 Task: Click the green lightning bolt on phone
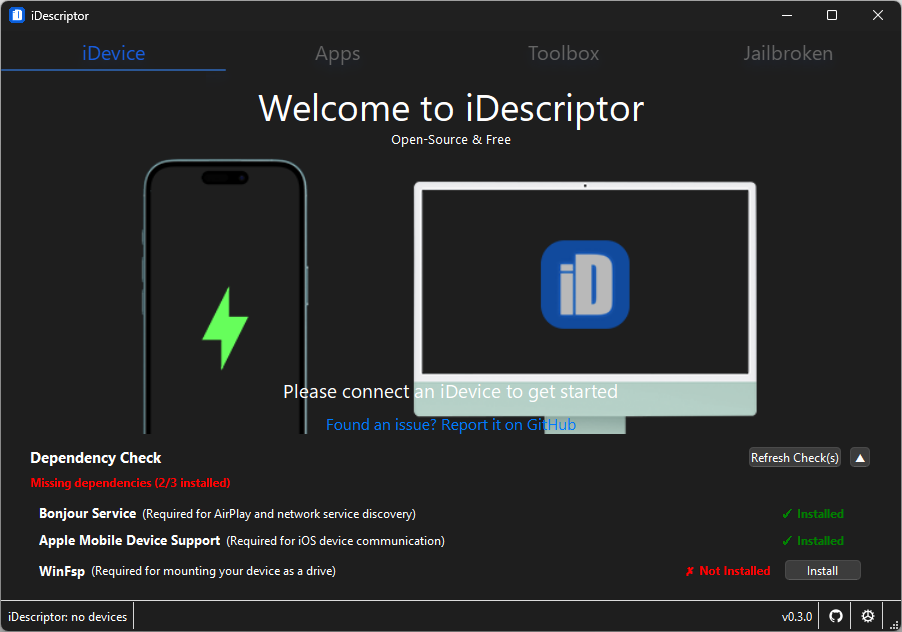tap(225, 329)
